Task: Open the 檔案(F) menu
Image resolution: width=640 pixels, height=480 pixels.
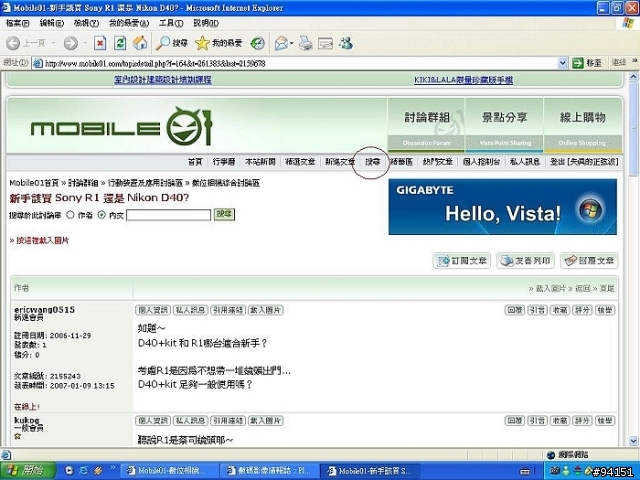Action: coord(18,23)
